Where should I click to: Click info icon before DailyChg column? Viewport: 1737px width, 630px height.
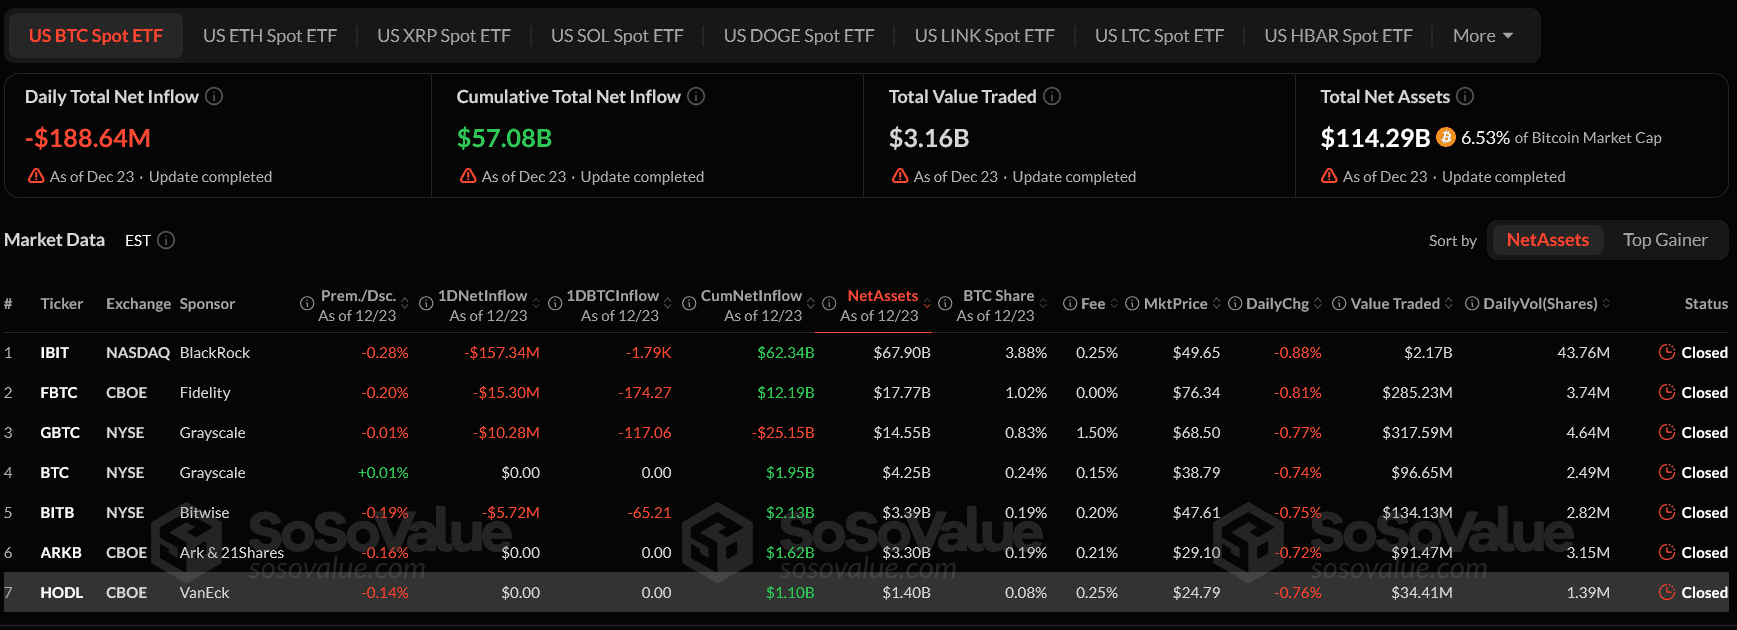click(1235, 303)
